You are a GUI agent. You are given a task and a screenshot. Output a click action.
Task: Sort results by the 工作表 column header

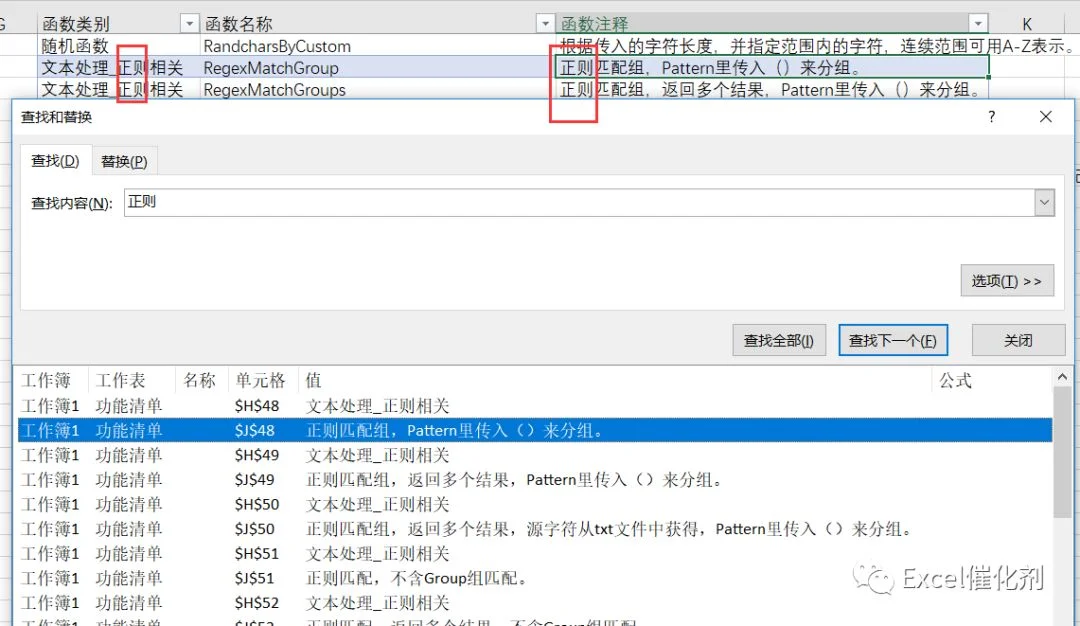coord(132,380)
